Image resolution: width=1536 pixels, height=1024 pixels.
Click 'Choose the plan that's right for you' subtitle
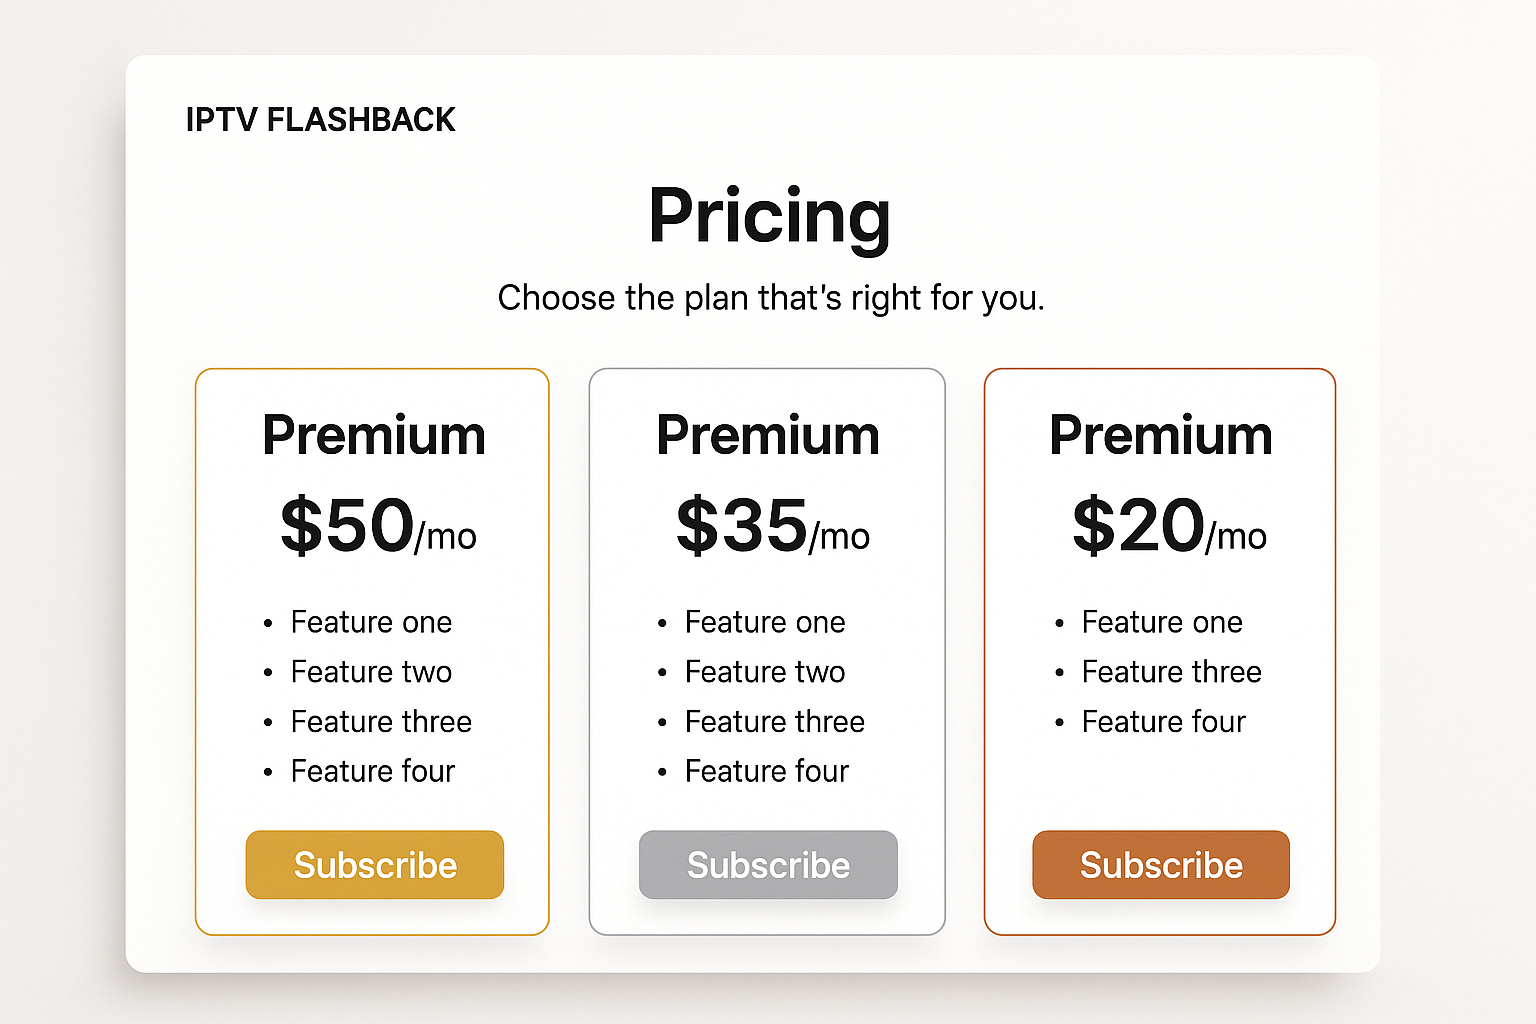(771, 298)
